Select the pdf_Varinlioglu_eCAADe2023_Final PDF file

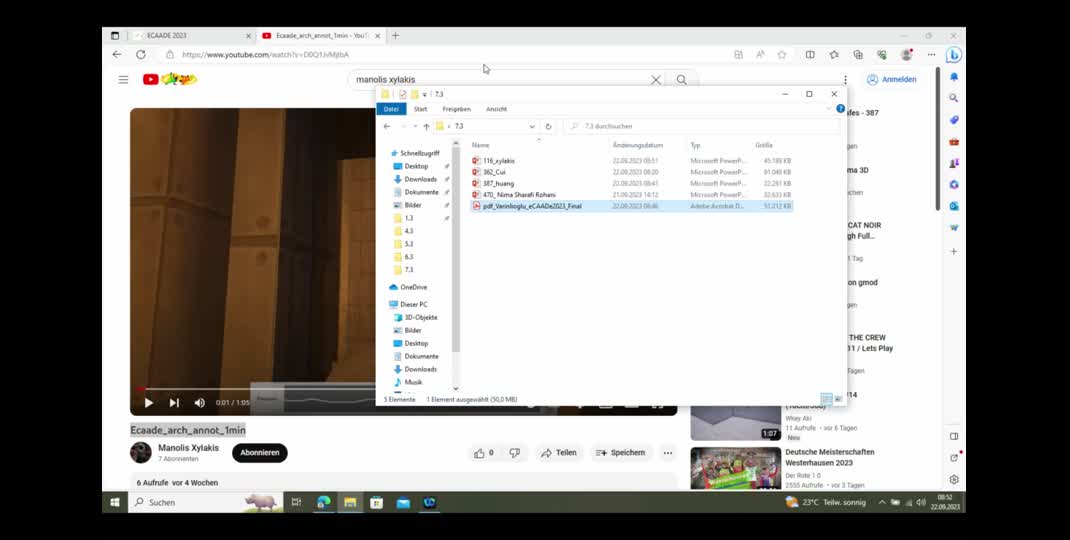[x=532, y=206]
